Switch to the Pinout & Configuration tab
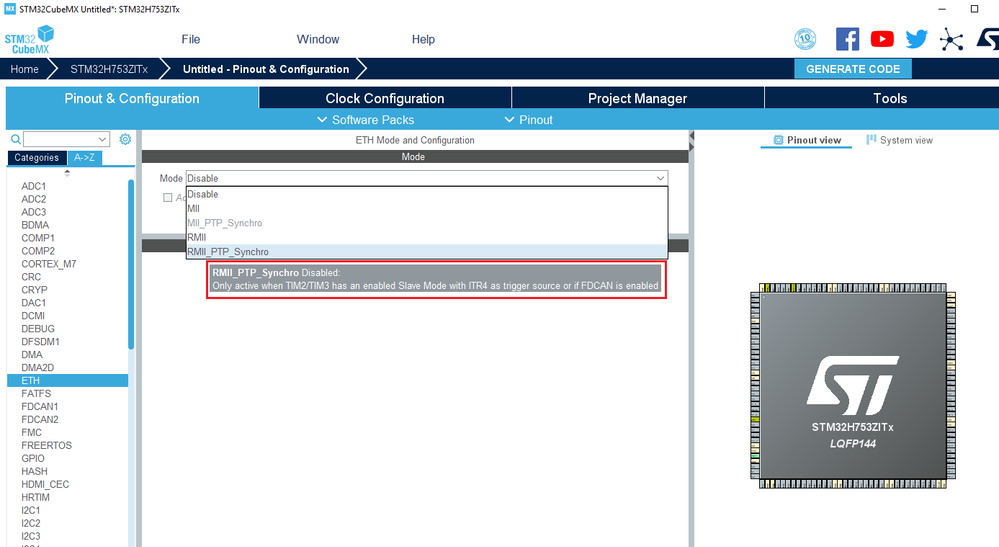 tap(132, 98)
